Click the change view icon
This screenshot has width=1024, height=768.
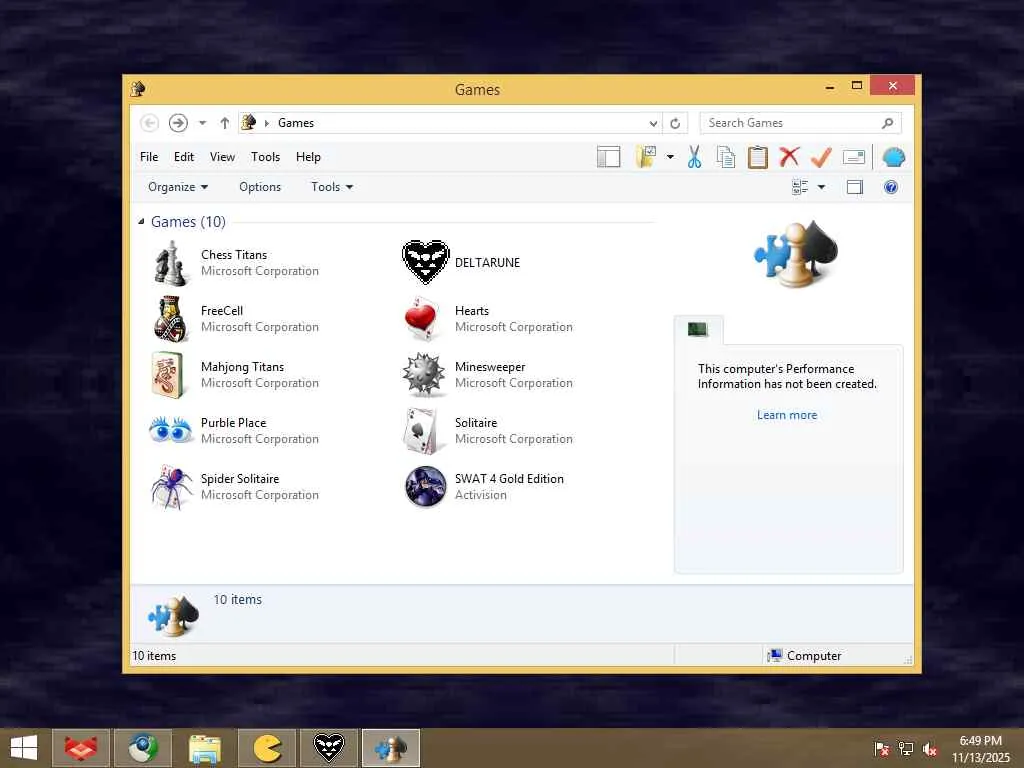tap(800, 187)
